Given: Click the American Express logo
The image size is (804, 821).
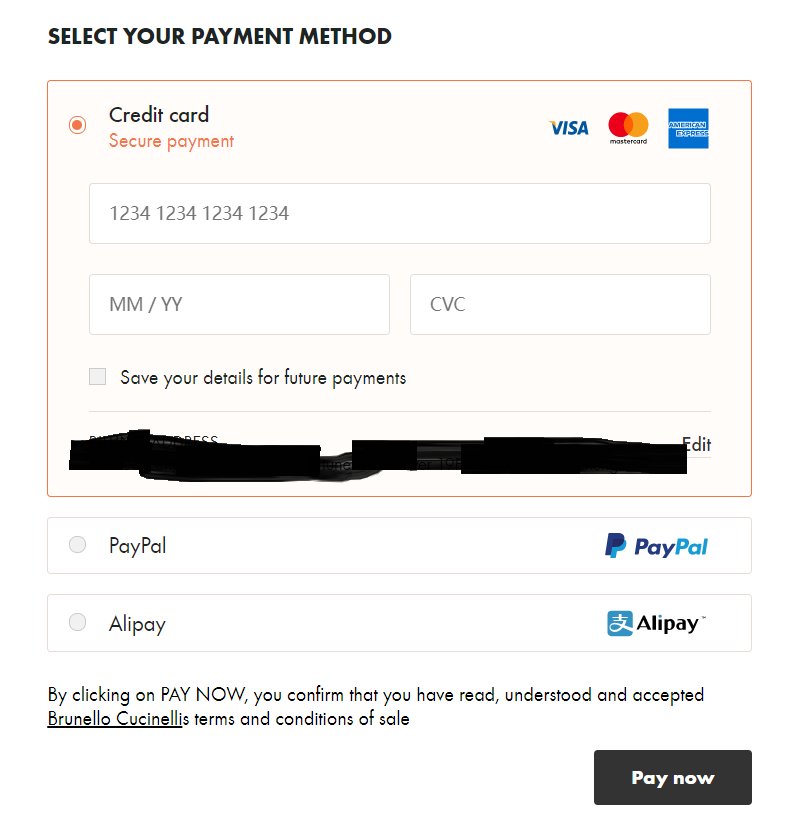Looking at the screenshot, I should coord(688,128).
